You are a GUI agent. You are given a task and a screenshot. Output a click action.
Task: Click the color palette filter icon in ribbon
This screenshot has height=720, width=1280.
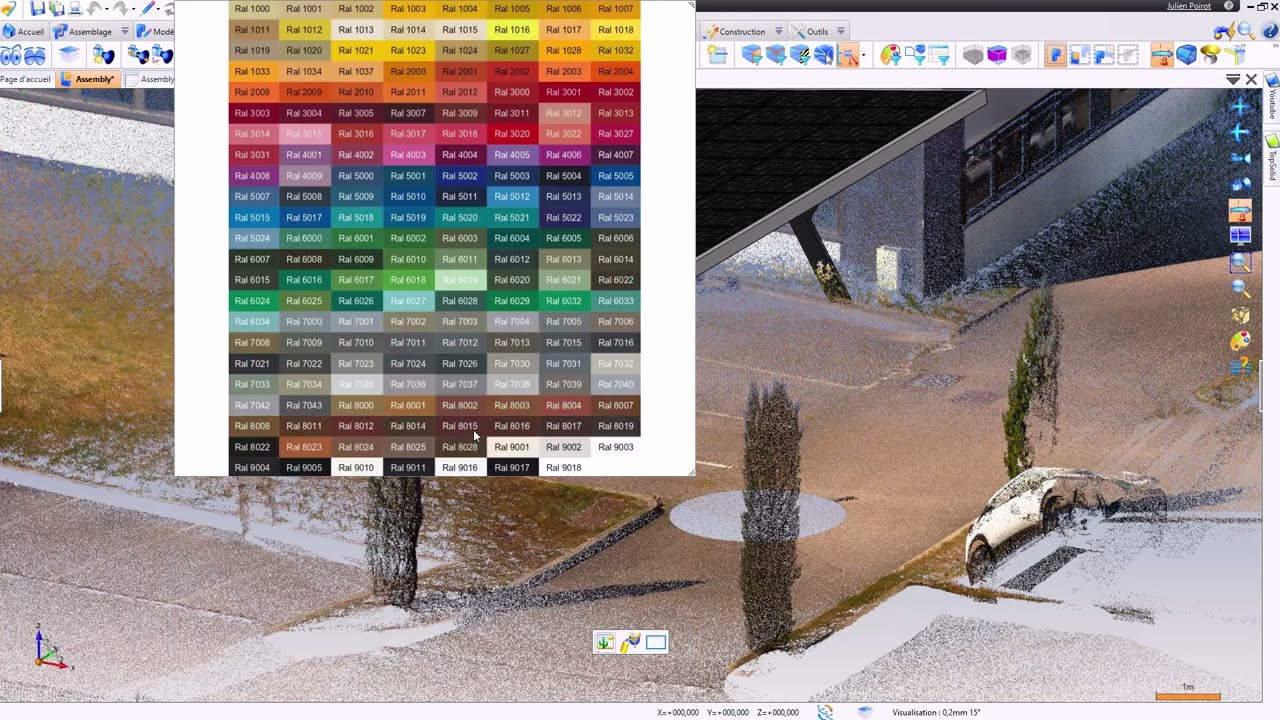(x=890, y=54)
